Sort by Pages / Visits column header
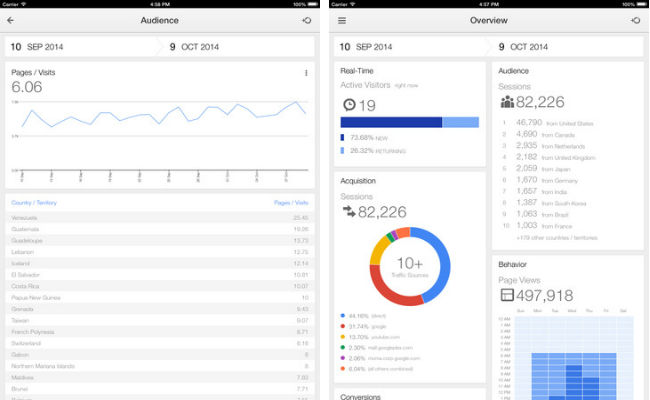The image size is (650, 400). [291, 203]
